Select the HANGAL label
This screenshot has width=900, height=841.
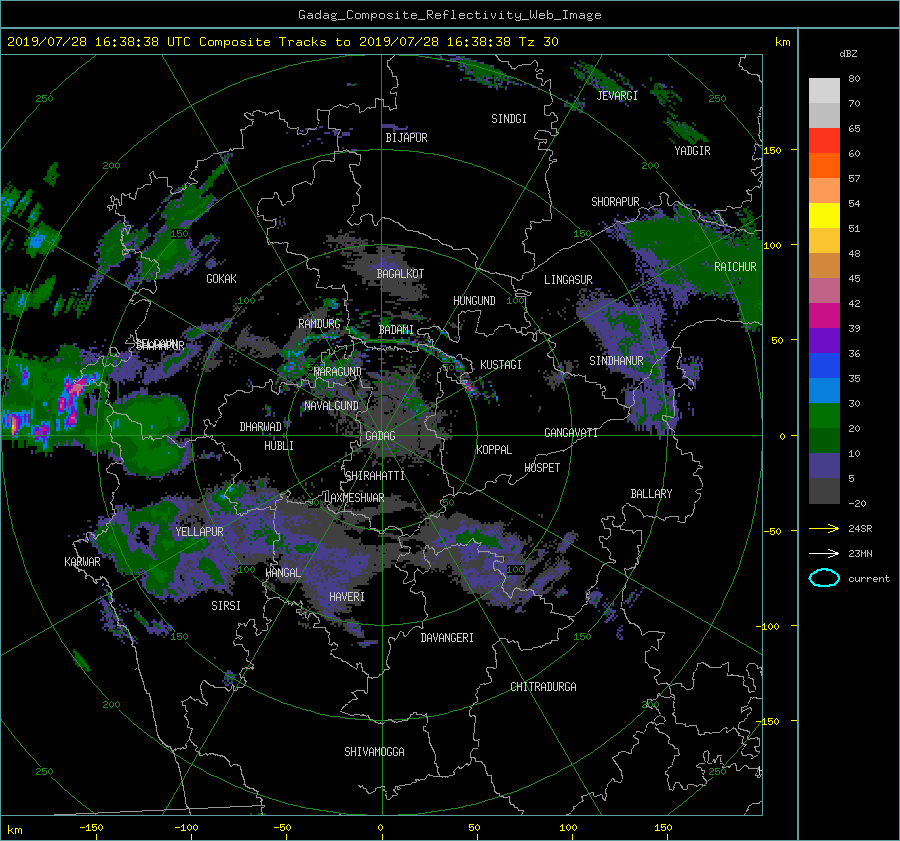click(x=283, y=573)
